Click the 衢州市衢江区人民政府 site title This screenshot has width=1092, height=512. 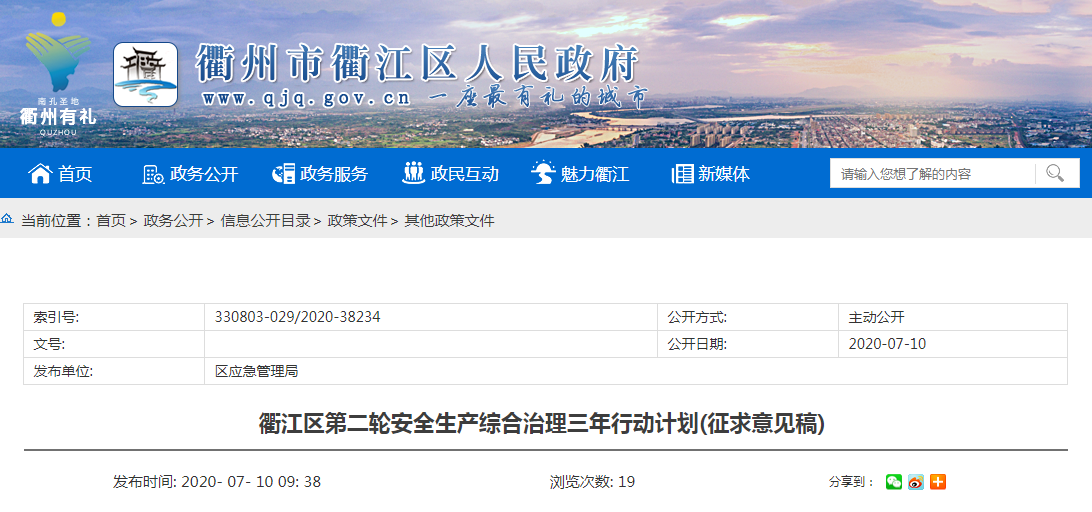pyautogui.click(x=417, y=65)
